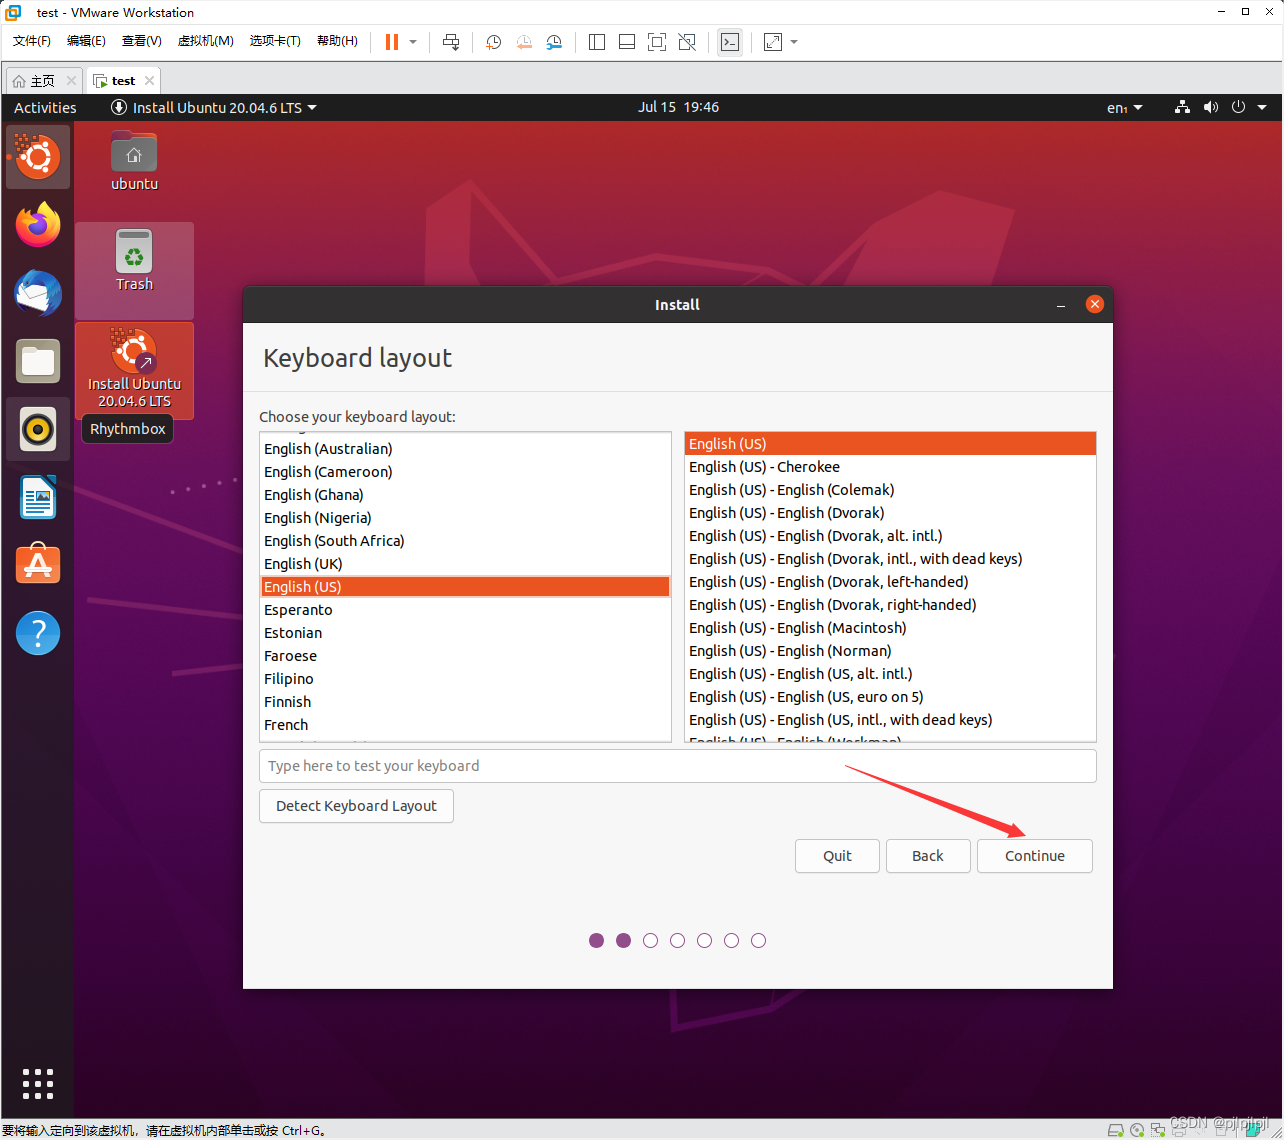Open the Ubuntu Activities overview
Viewport: 1284px width, 1140px height.
[45, 108]
